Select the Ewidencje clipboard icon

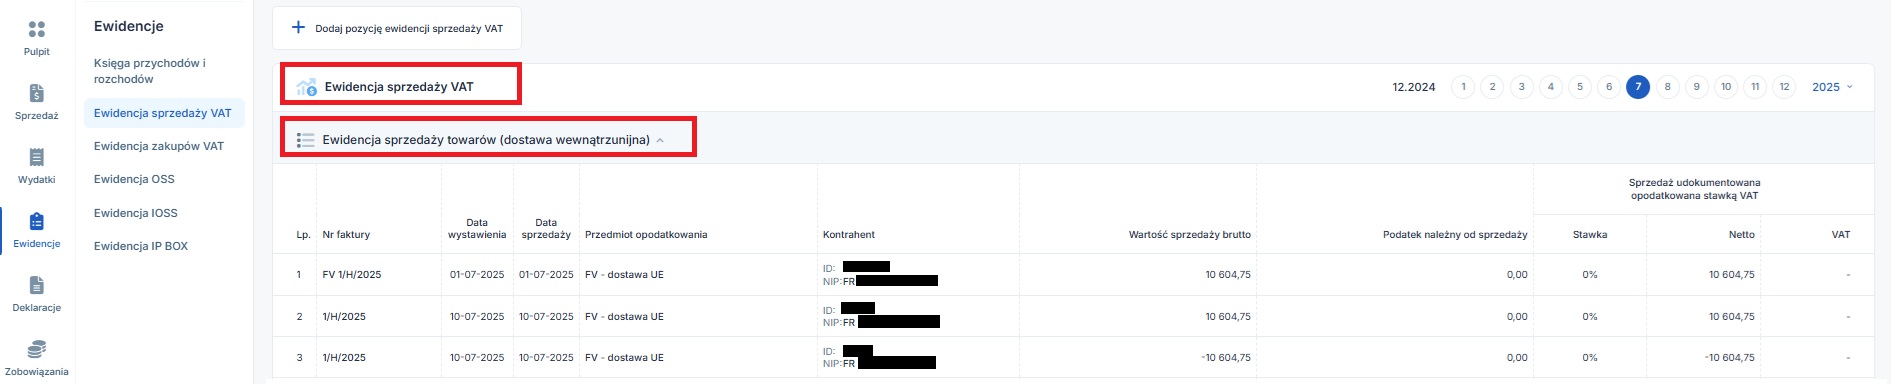(37, 221)
